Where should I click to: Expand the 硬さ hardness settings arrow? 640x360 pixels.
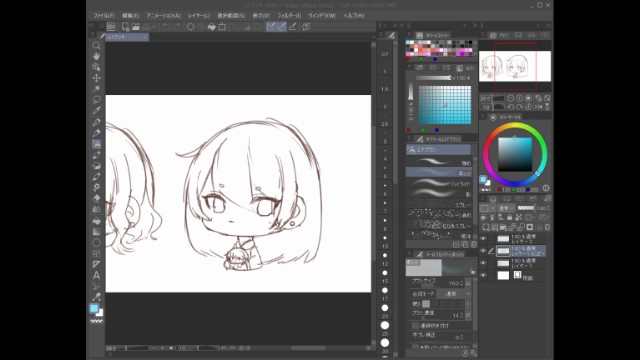point(468,304)
